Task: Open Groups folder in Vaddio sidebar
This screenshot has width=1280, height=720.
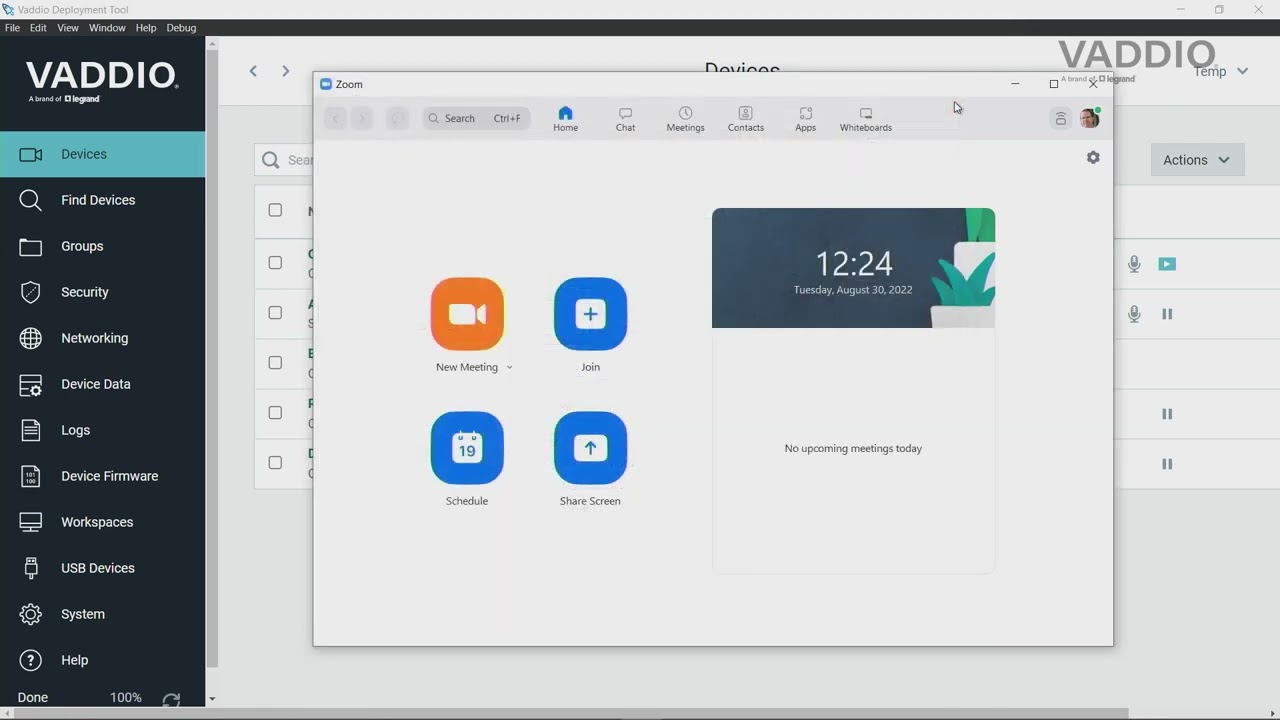Action: [103, 246]
